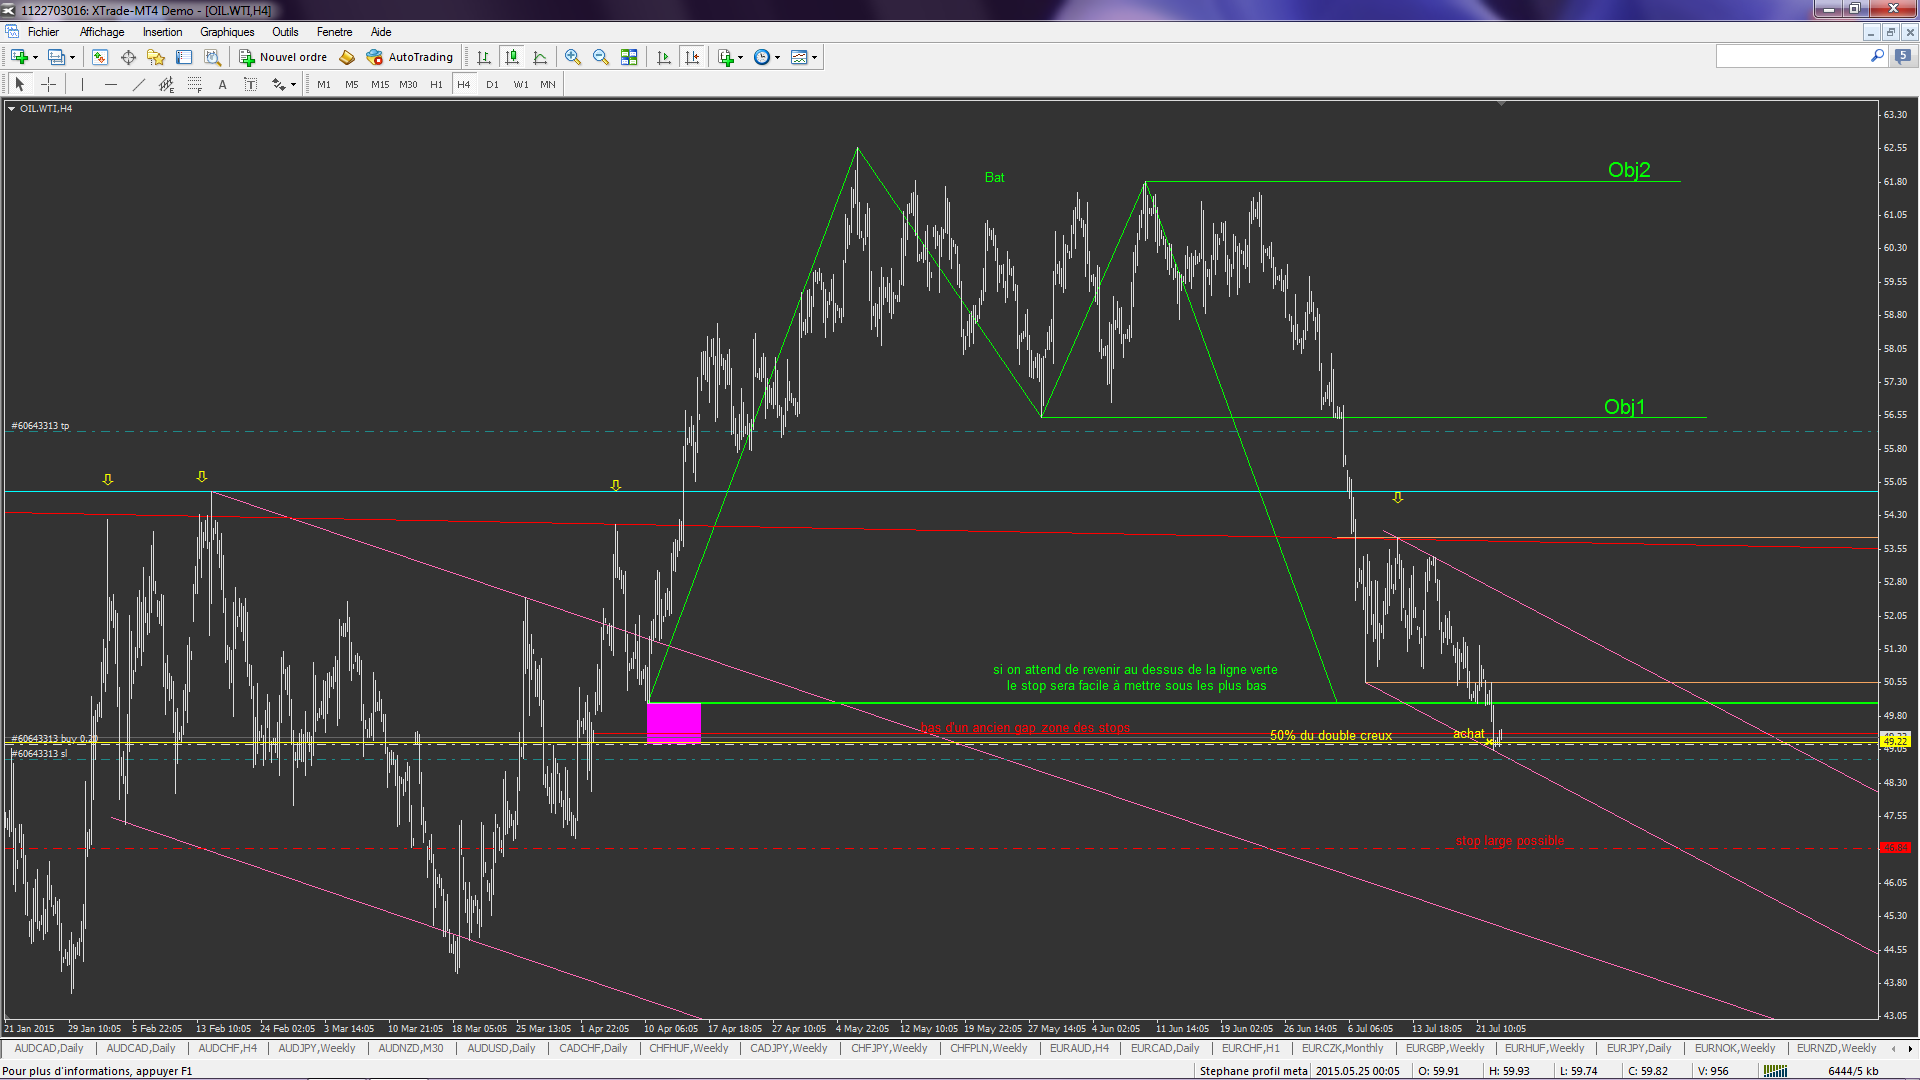Toggle the chart auto-scroll button
The height and width of the screenshot is (1080, 1920).
[663, 57]
